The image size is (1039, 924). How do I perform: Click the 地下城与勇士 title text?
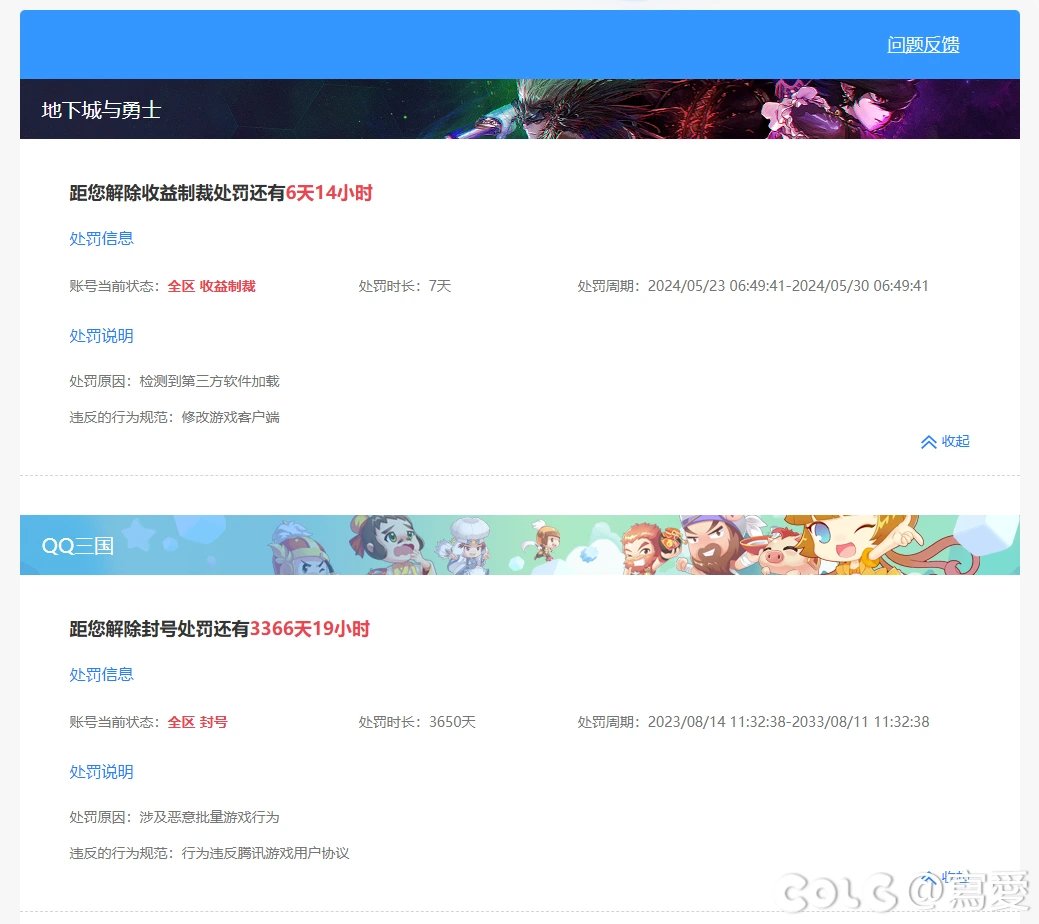(x=101, y=110)
